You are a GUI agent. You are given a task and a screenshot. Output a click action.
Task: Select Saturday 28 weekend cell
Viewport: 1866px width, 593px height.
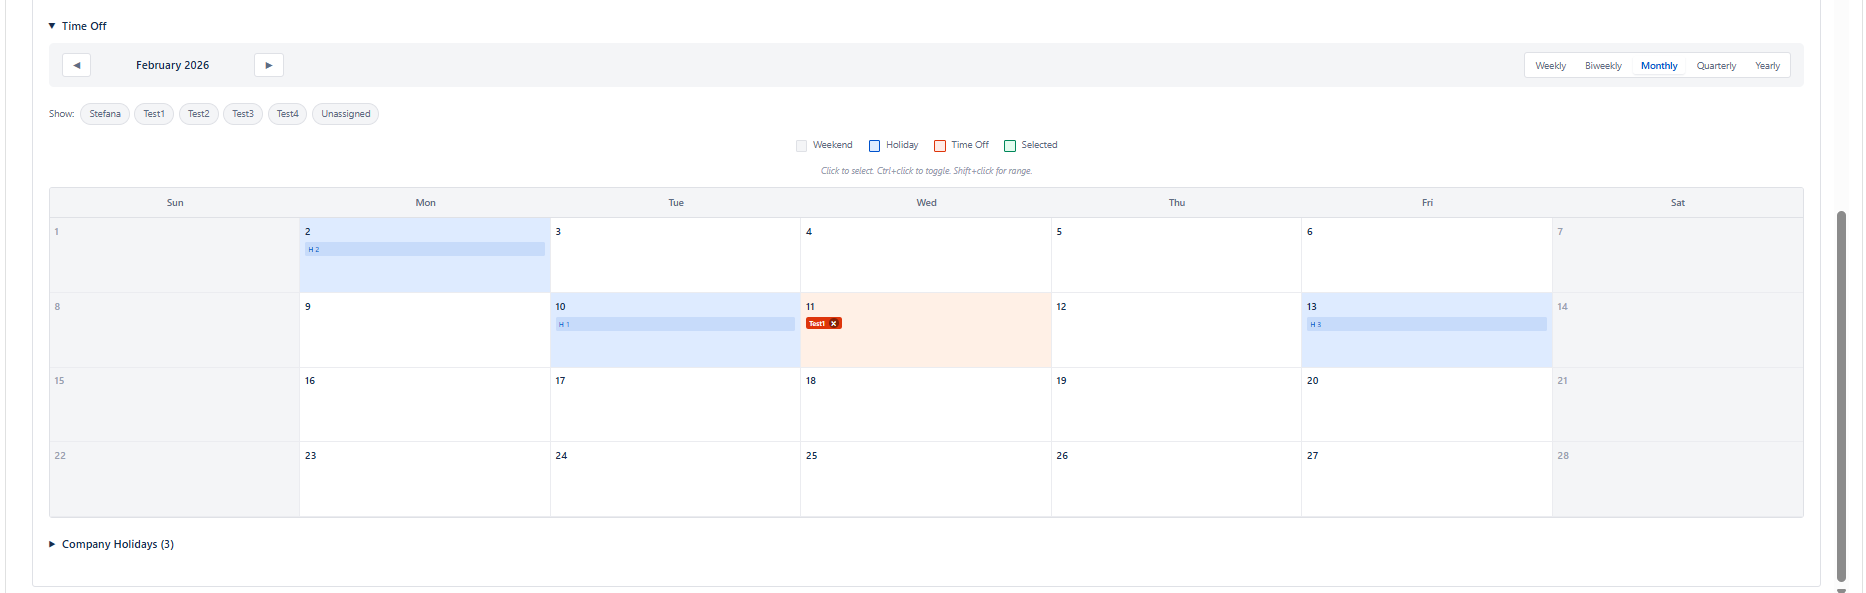click(1678, 479)
